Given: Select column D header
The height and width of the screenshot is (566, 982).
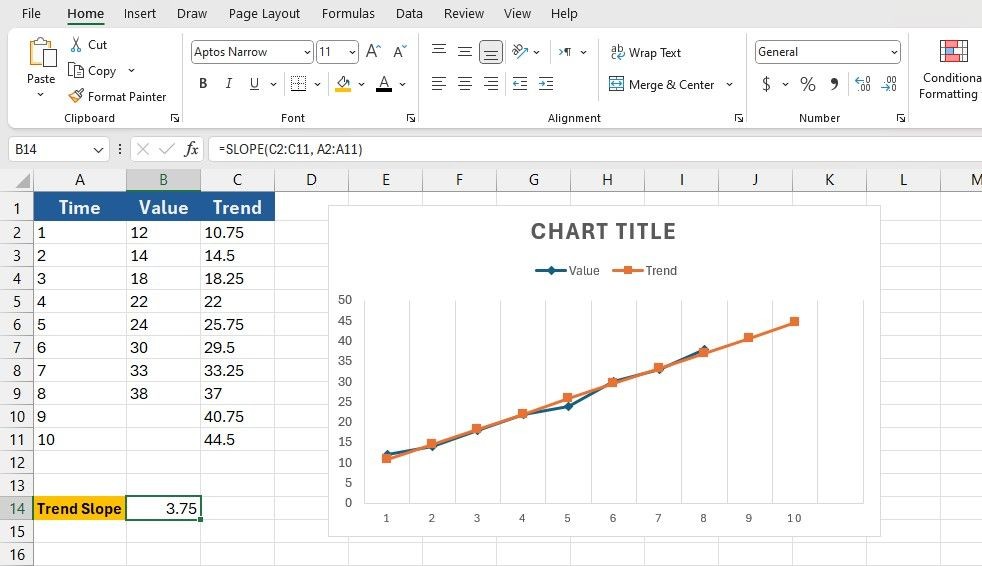Looking at the screenshot, I should coord(311,180).
